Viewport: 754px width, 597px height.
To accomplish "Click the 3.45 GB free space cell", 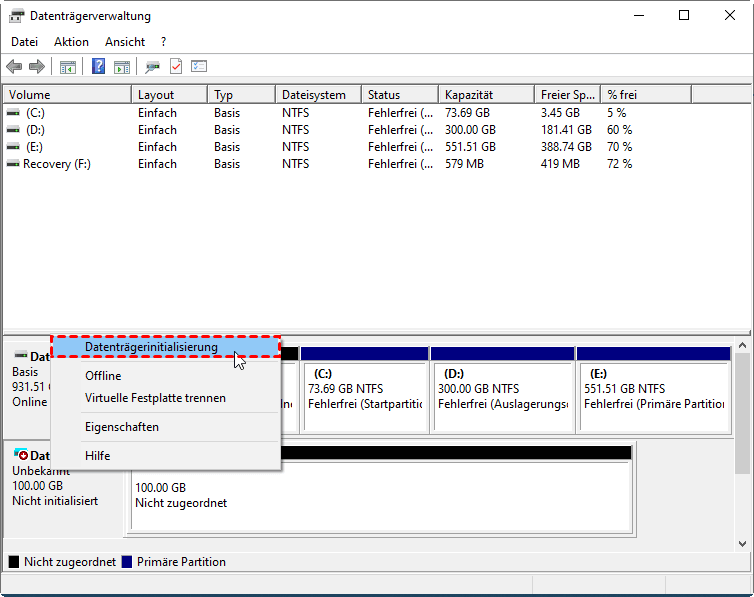I will pos(560,113).
